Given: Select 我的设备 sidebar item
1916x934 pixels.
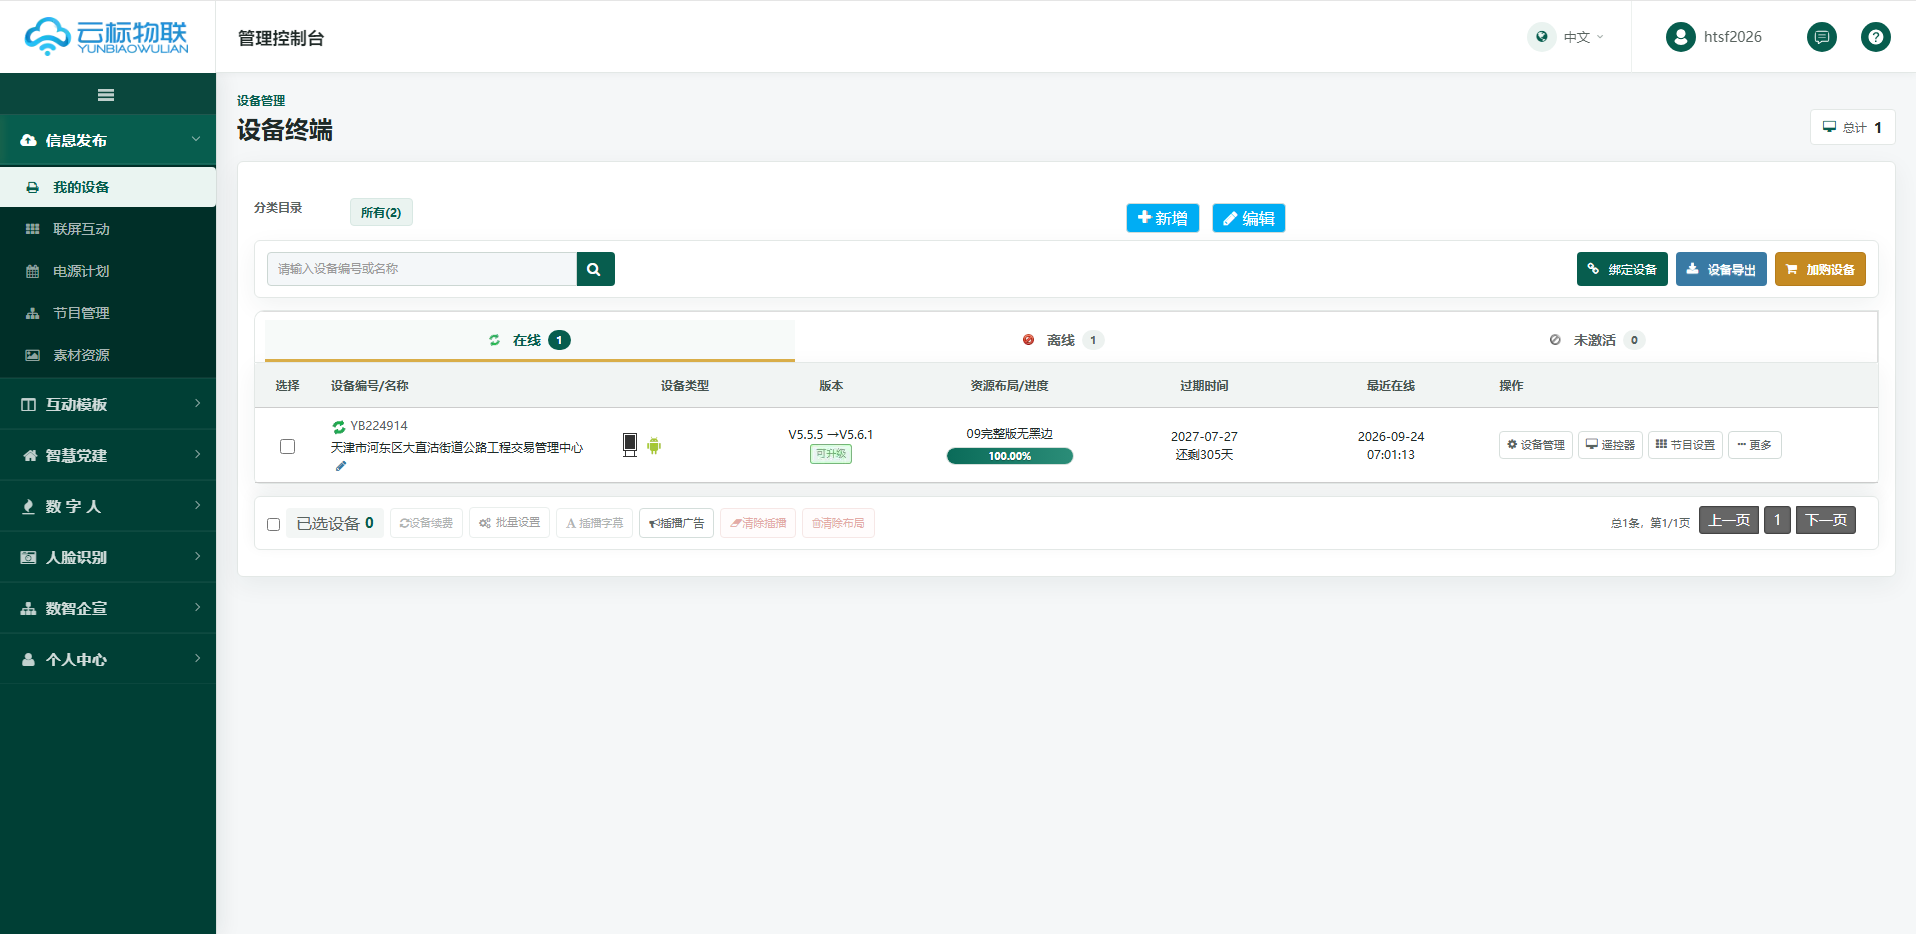Looking at the screenshot, I should point(108,187).
